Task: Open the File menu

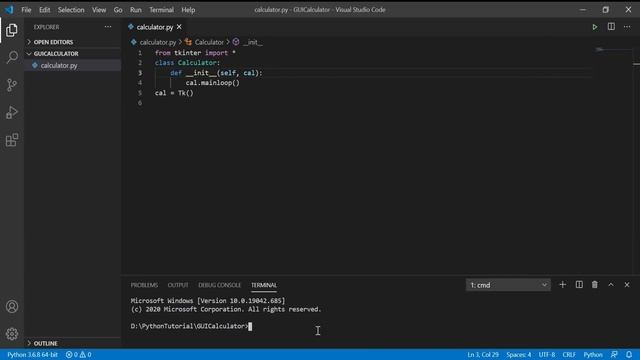Action: click(x=27, y=9)
